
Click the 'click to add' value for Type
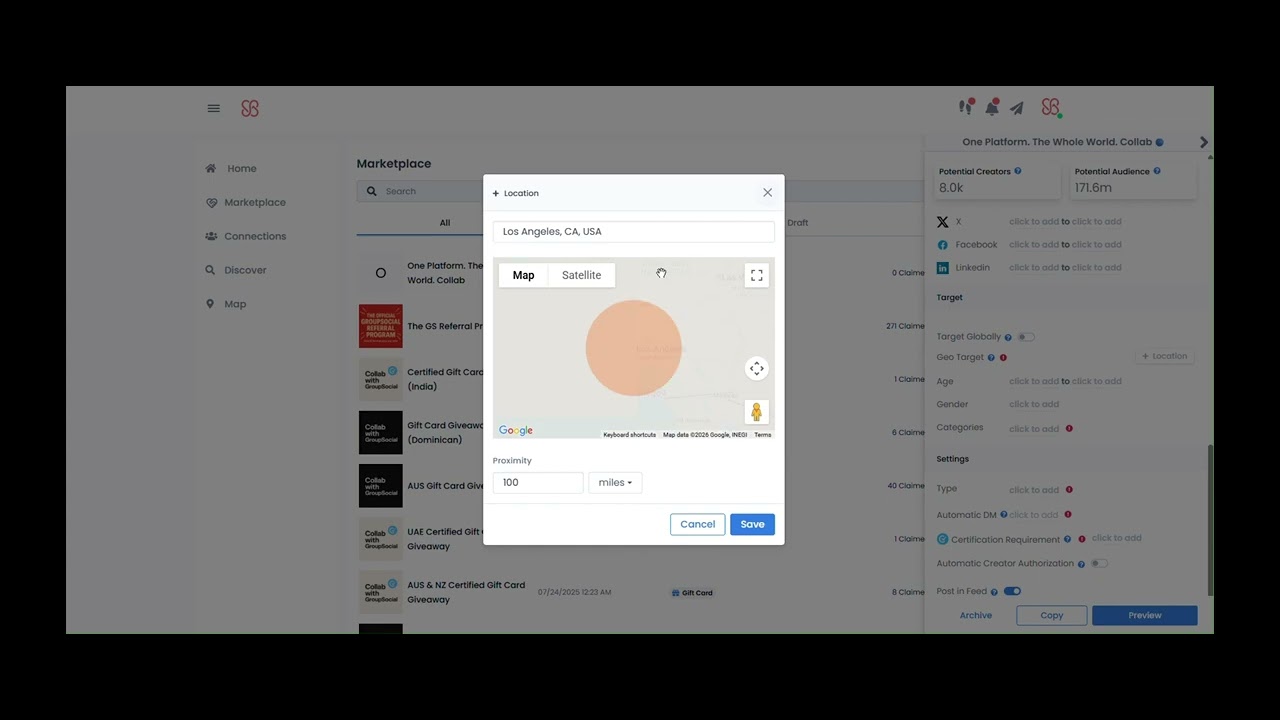[1034, 490]
